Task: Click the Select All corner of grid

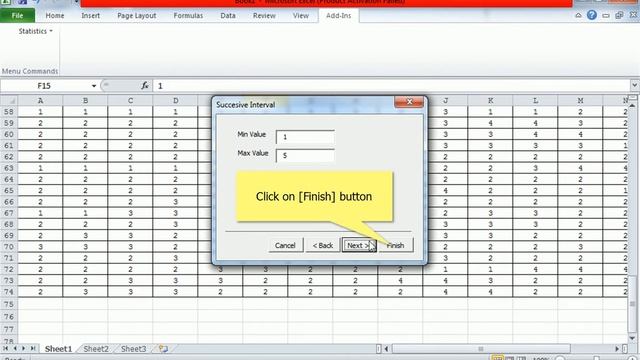Action: click(9, 100)
